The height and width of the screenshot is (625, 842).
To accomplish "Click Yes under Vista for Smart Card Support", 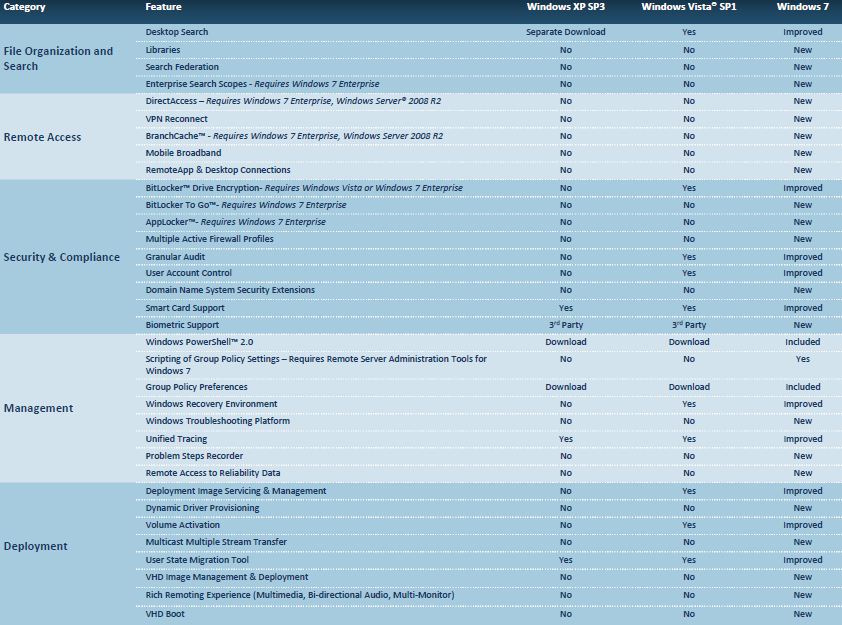I will [x=688, y=308].
